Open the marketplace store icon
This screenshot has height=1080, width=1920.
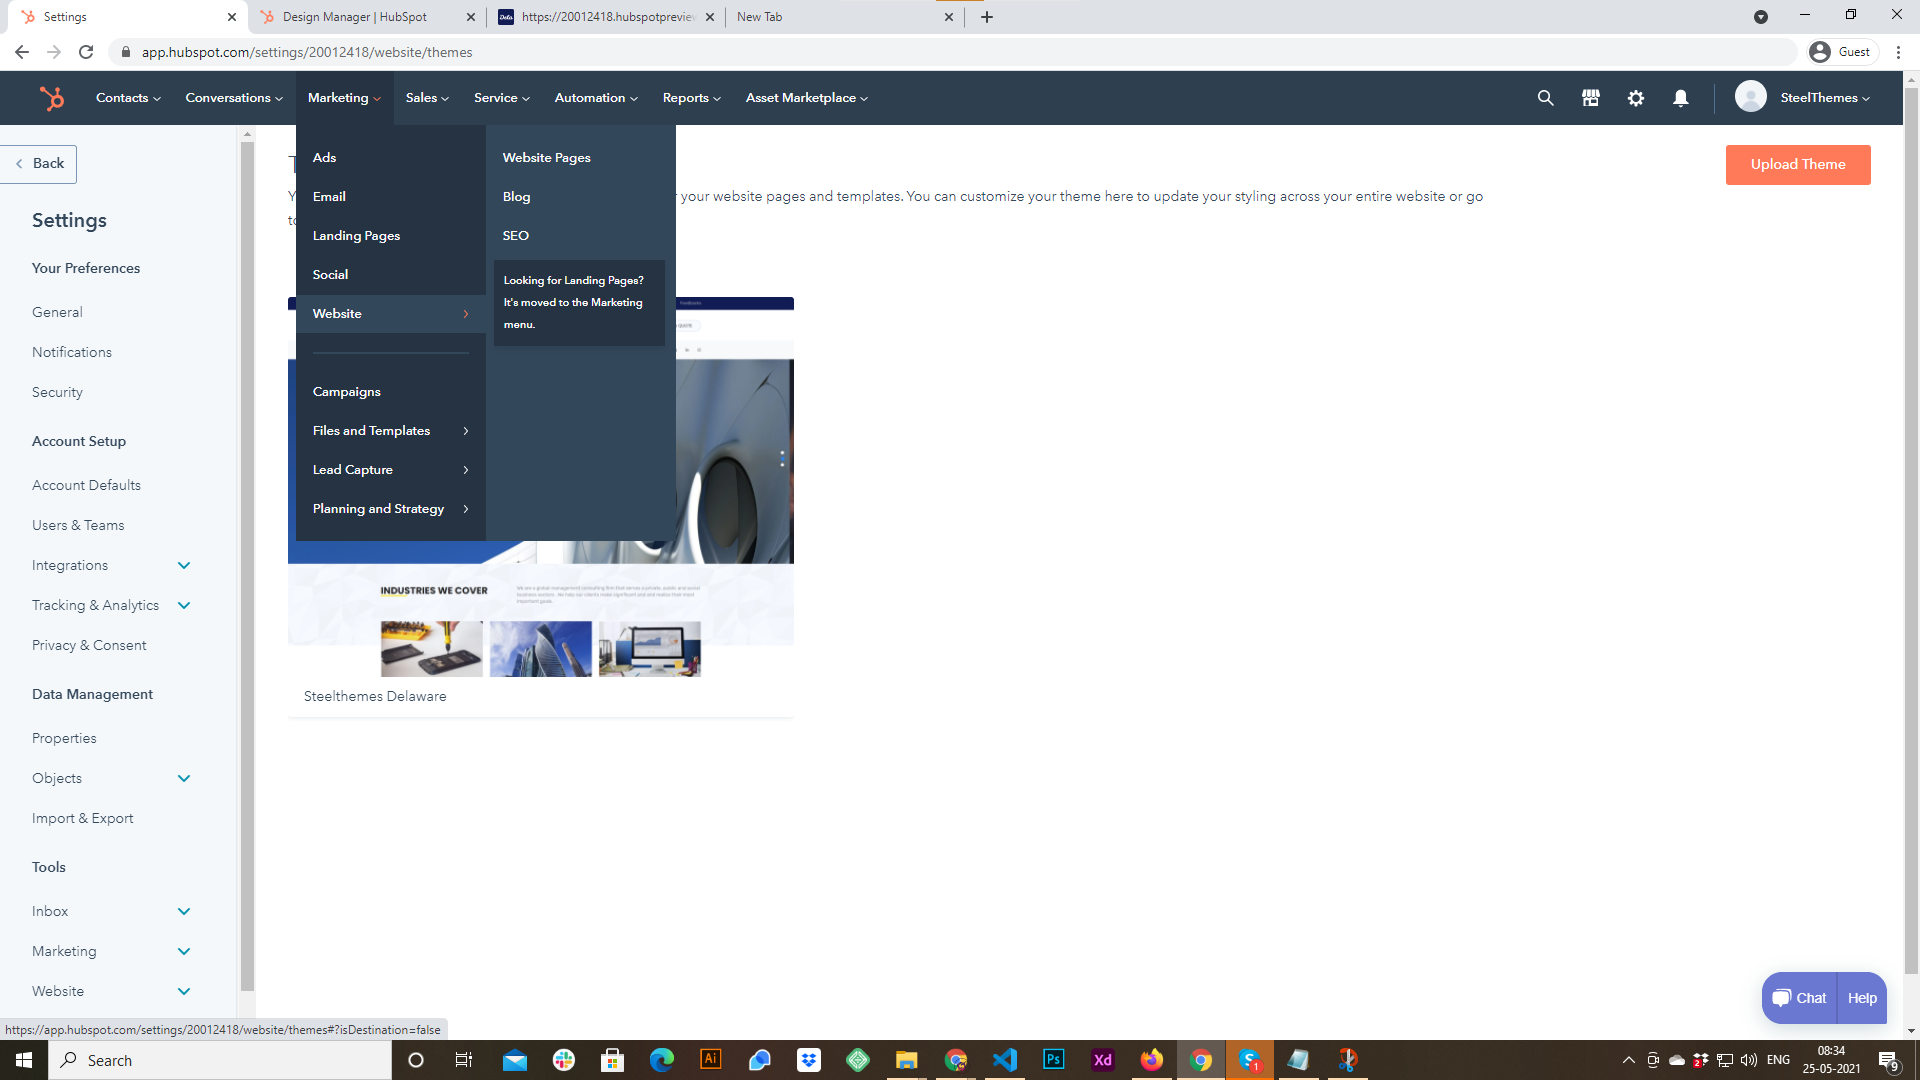click(1590, 98)
